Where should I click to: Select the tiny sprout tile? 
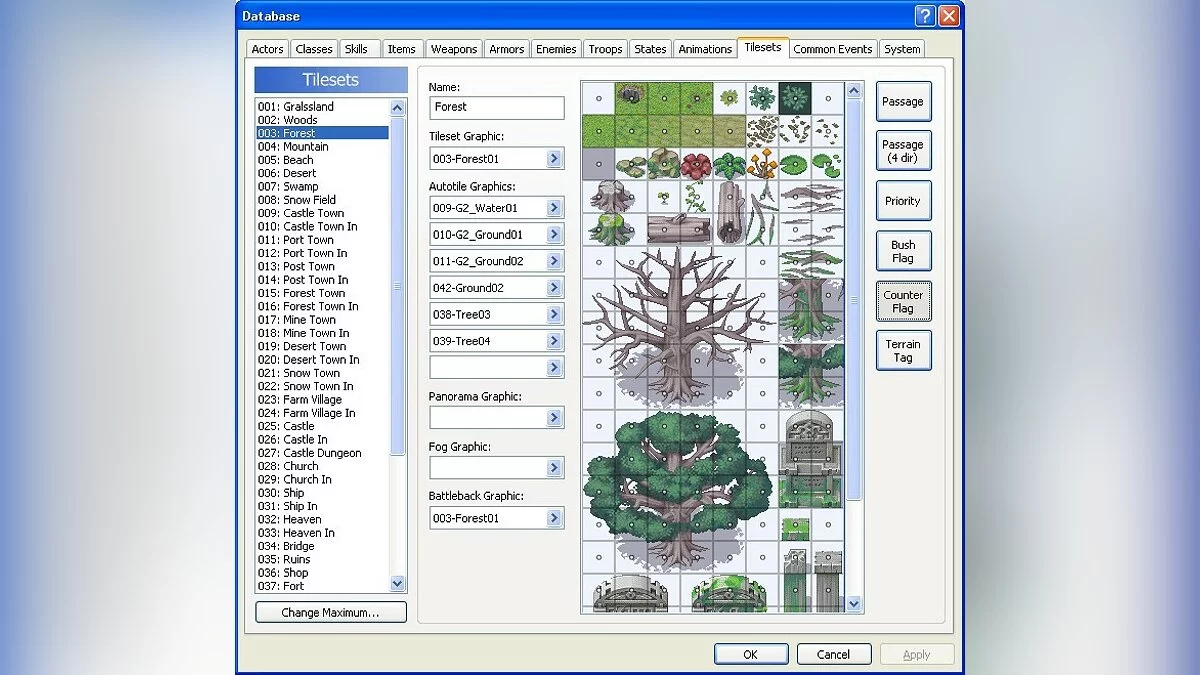[664, 196]
